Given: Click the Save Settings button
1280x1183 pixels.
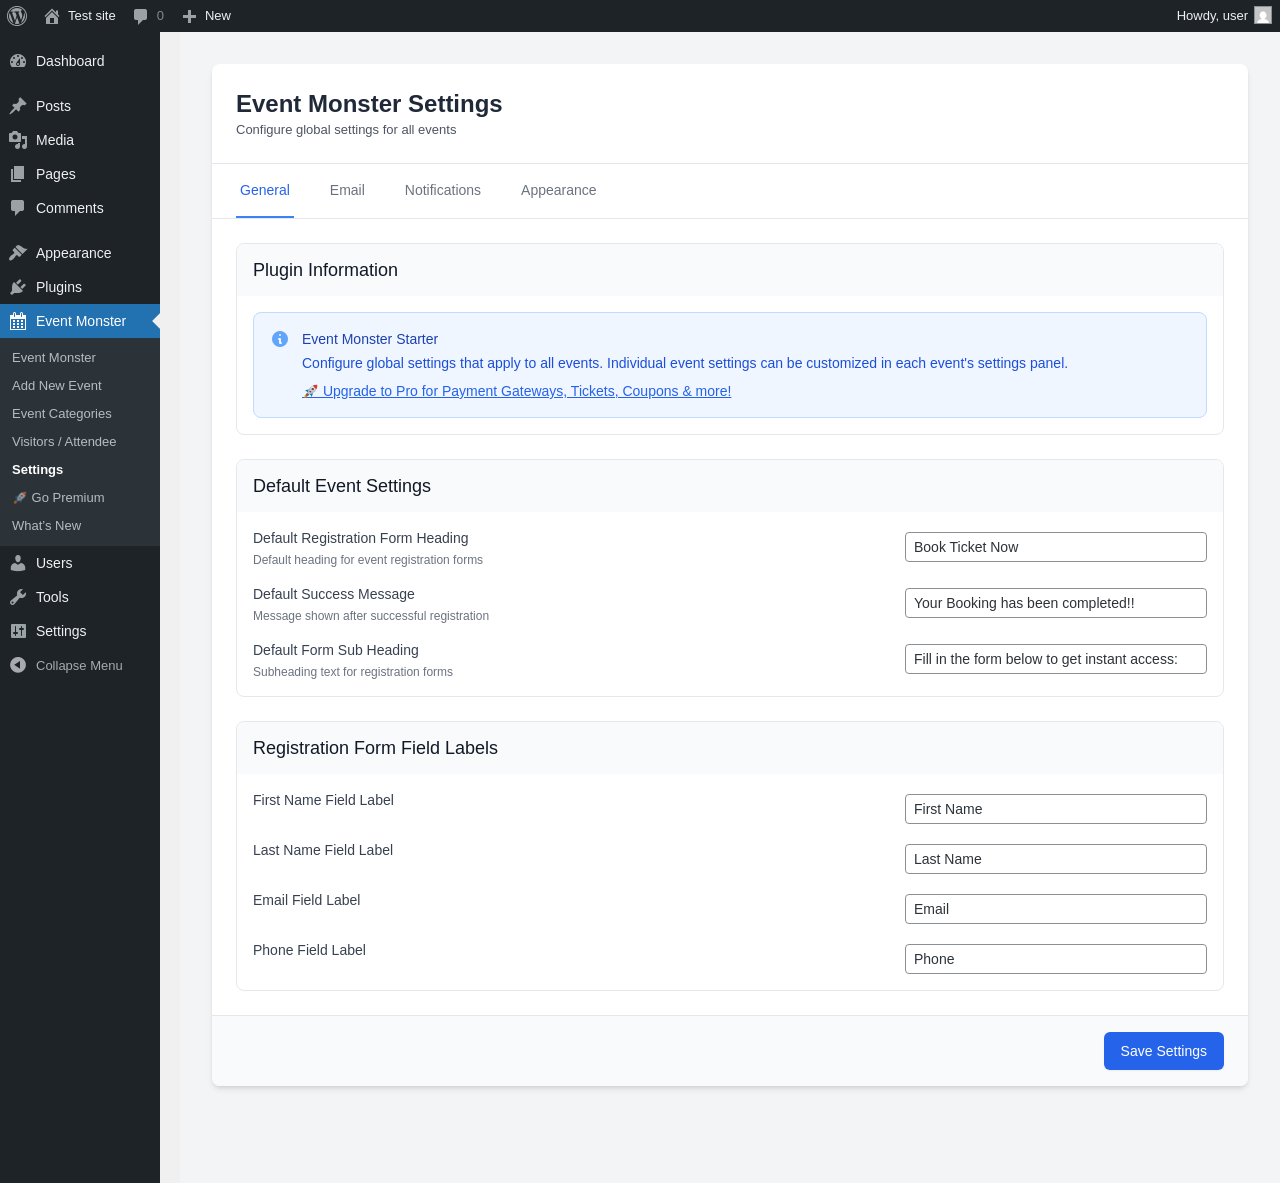Looking at the screenshot, I should (1163, 1051).
